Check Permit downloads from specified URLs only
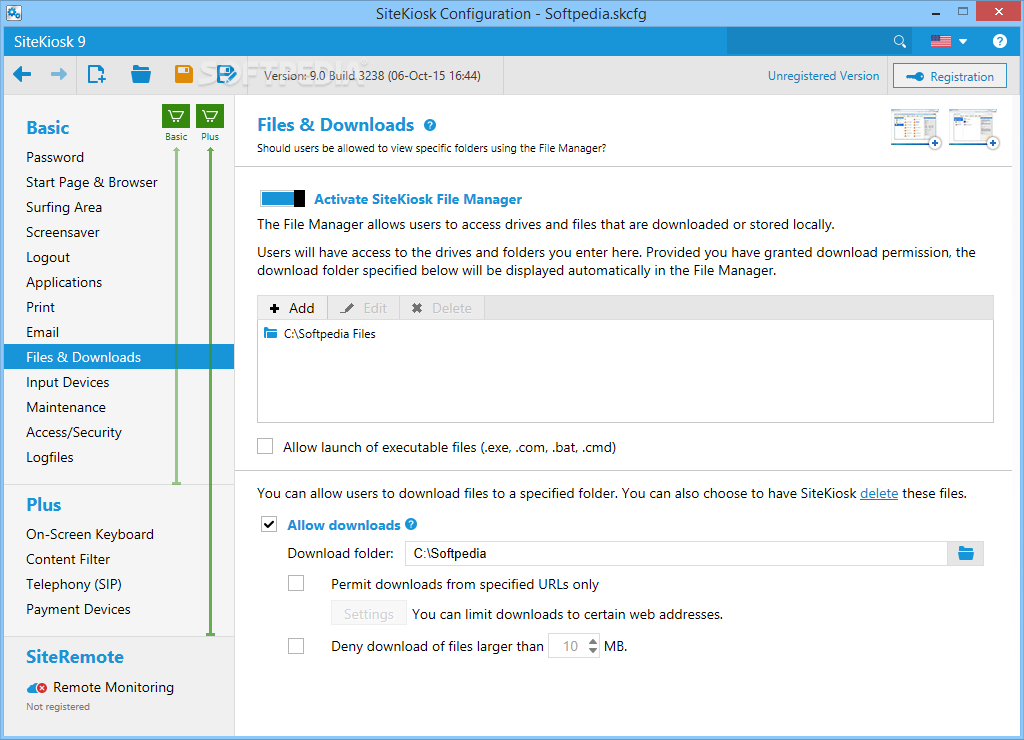This screenshot has height=740, width=1024. click(296, 583)
